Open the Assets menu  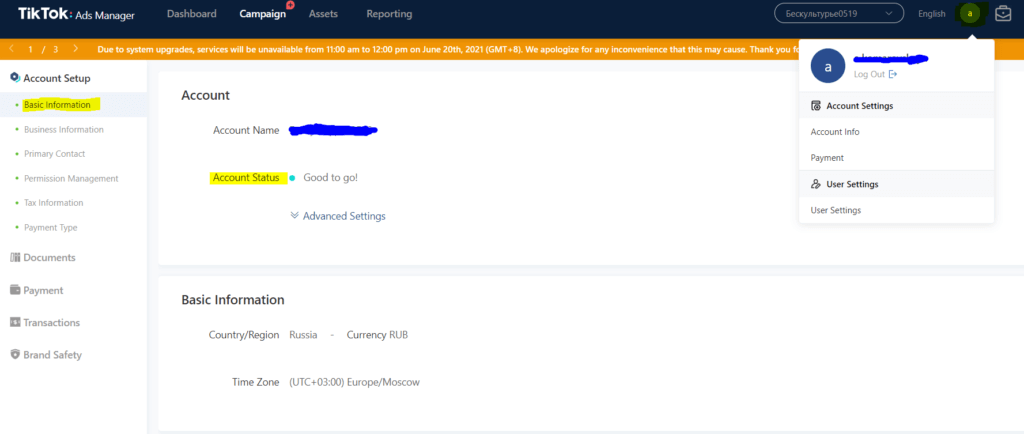[323, 14]
